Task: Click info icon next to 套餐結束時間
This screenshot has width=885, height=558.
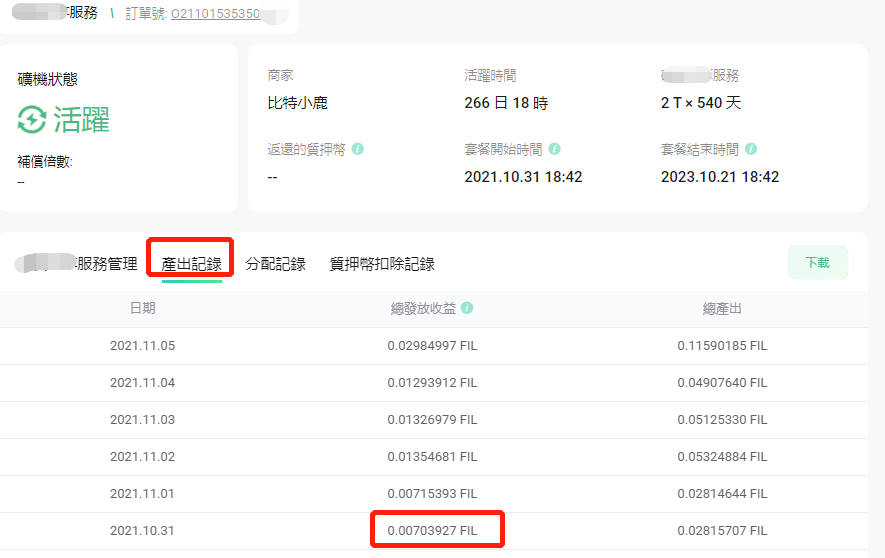Action: [x=751, y=149]
